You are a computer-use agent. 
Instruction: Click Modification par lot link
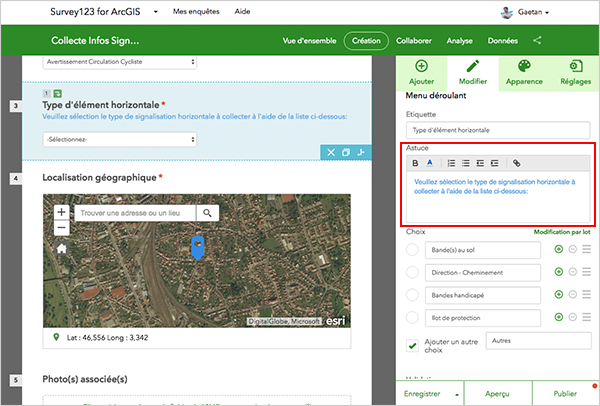tap(562, 232)
